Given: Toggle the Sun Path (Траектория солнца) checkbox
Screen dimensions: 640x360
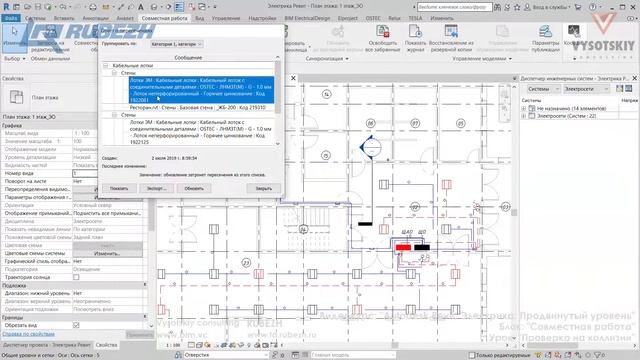Looking at the screenshot, I should [76, 277].
